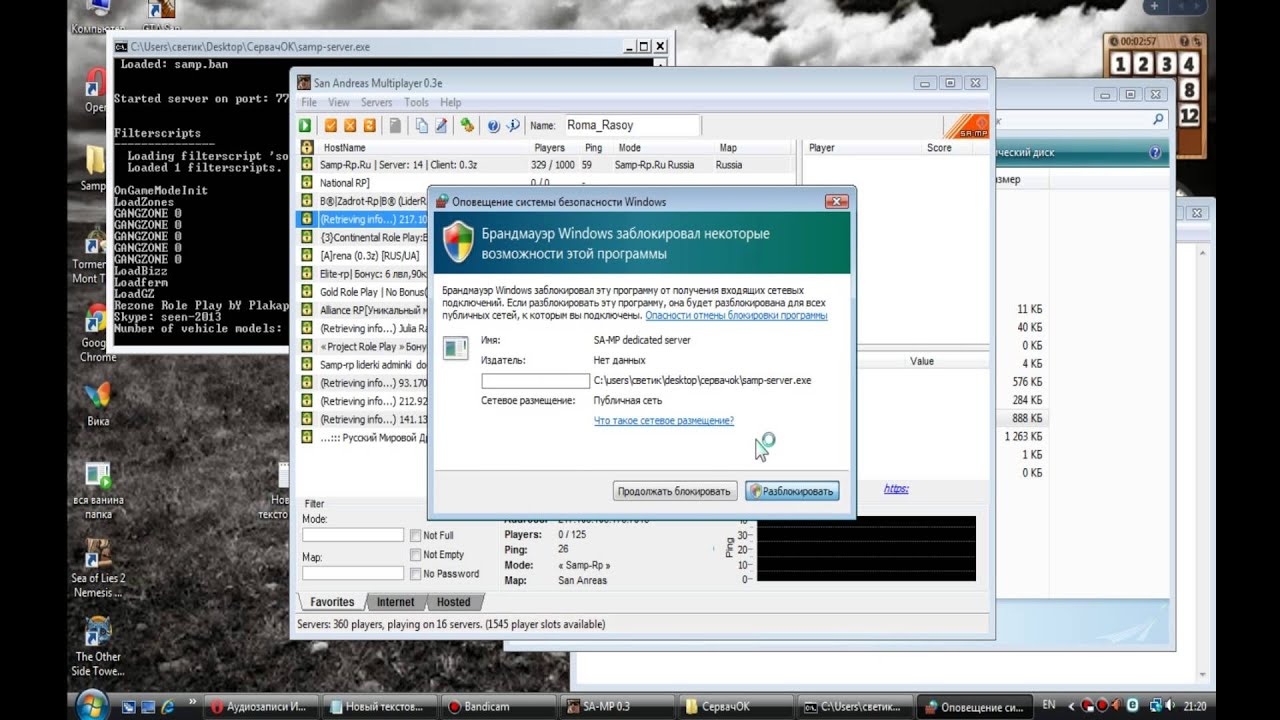Click the Copy Server Info pages icon
This screenshot has height=720, width=1280.
(421, 125)
